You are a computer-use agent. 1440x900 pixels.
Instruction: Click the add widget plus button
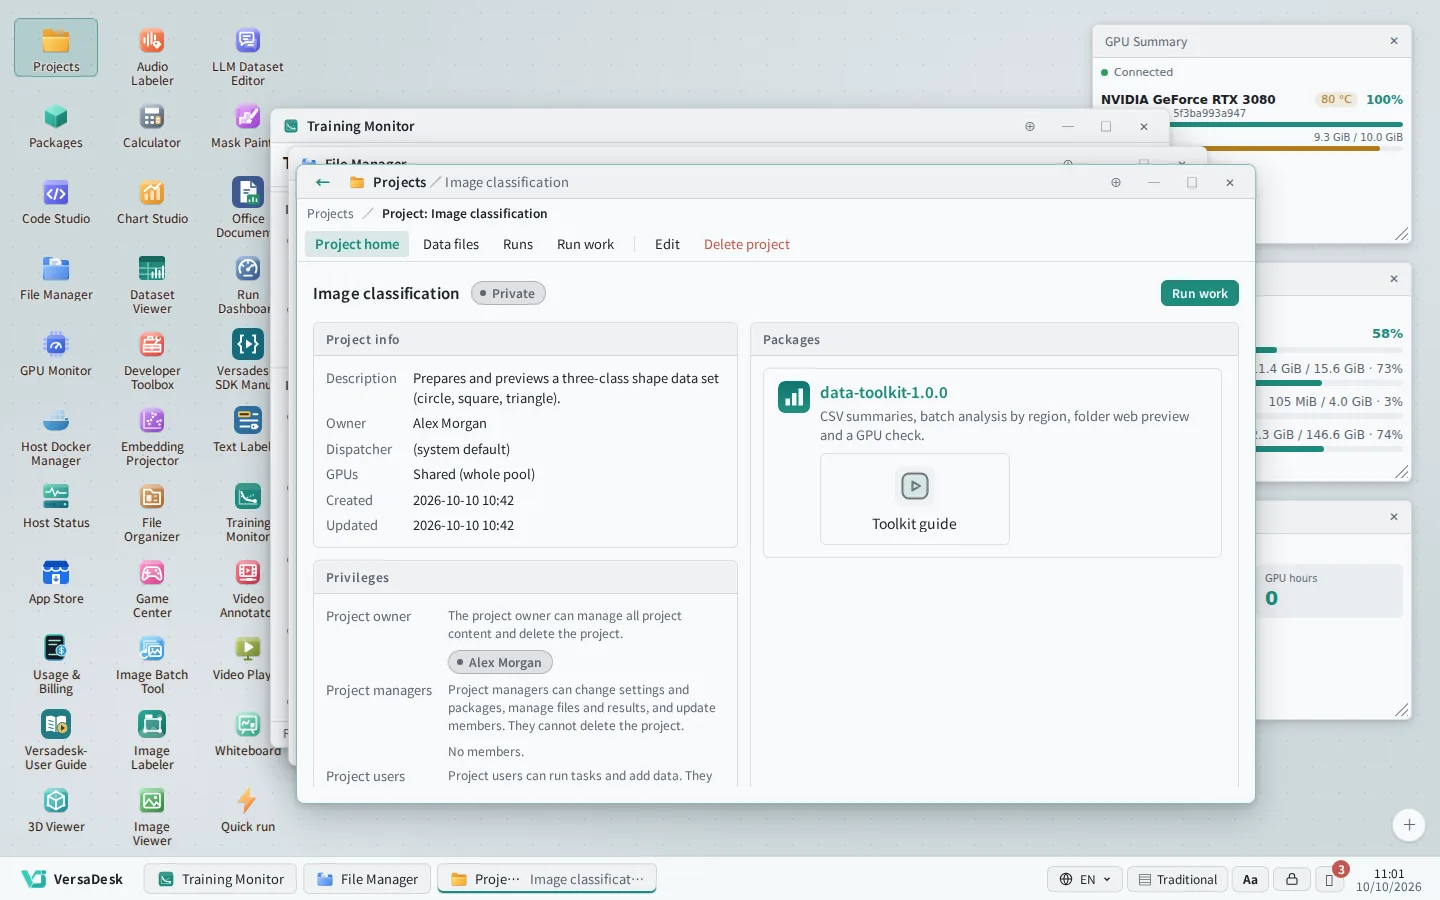click(1409, 825)
